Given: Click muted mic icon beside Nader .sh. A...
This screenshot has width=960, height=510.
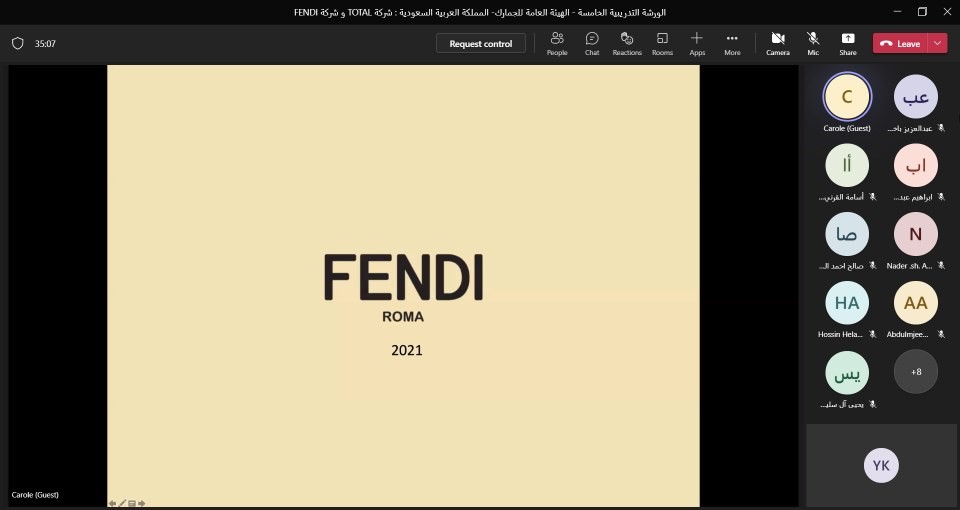Looking at the screenshot, I should [x=941, y=266].
